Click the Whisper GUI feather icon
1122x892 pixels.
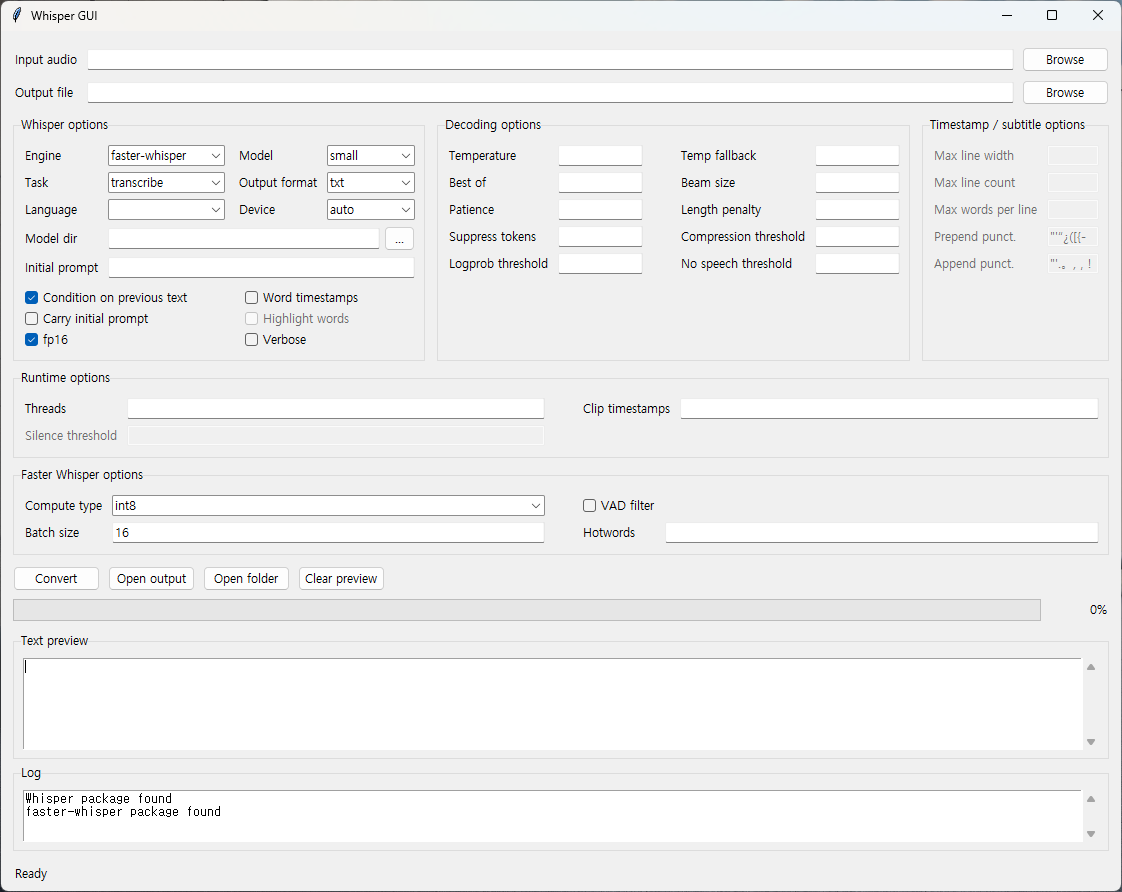pyautogui.click(x=17, y=15)
